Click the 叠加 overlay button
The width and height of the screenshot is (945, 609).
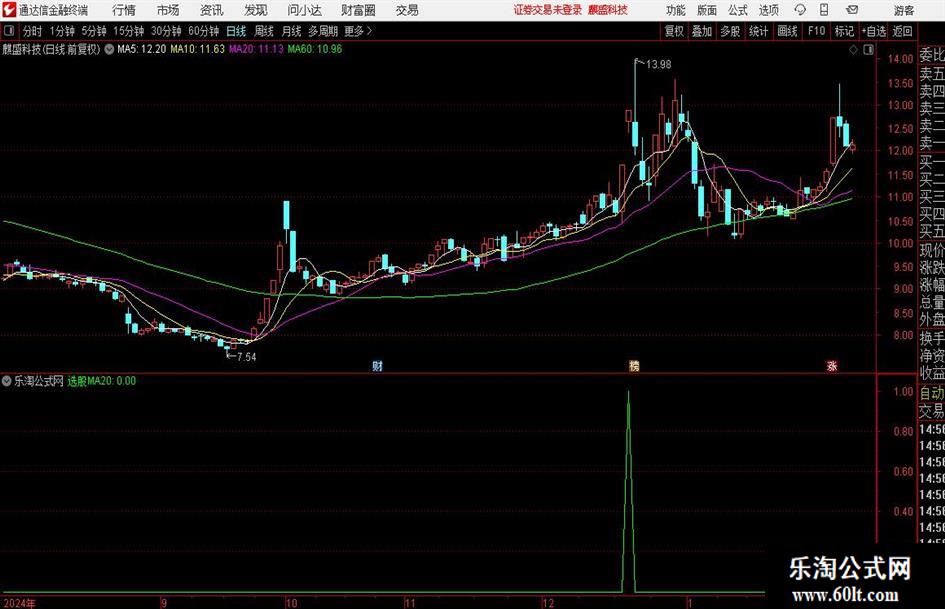pos(702,31)
